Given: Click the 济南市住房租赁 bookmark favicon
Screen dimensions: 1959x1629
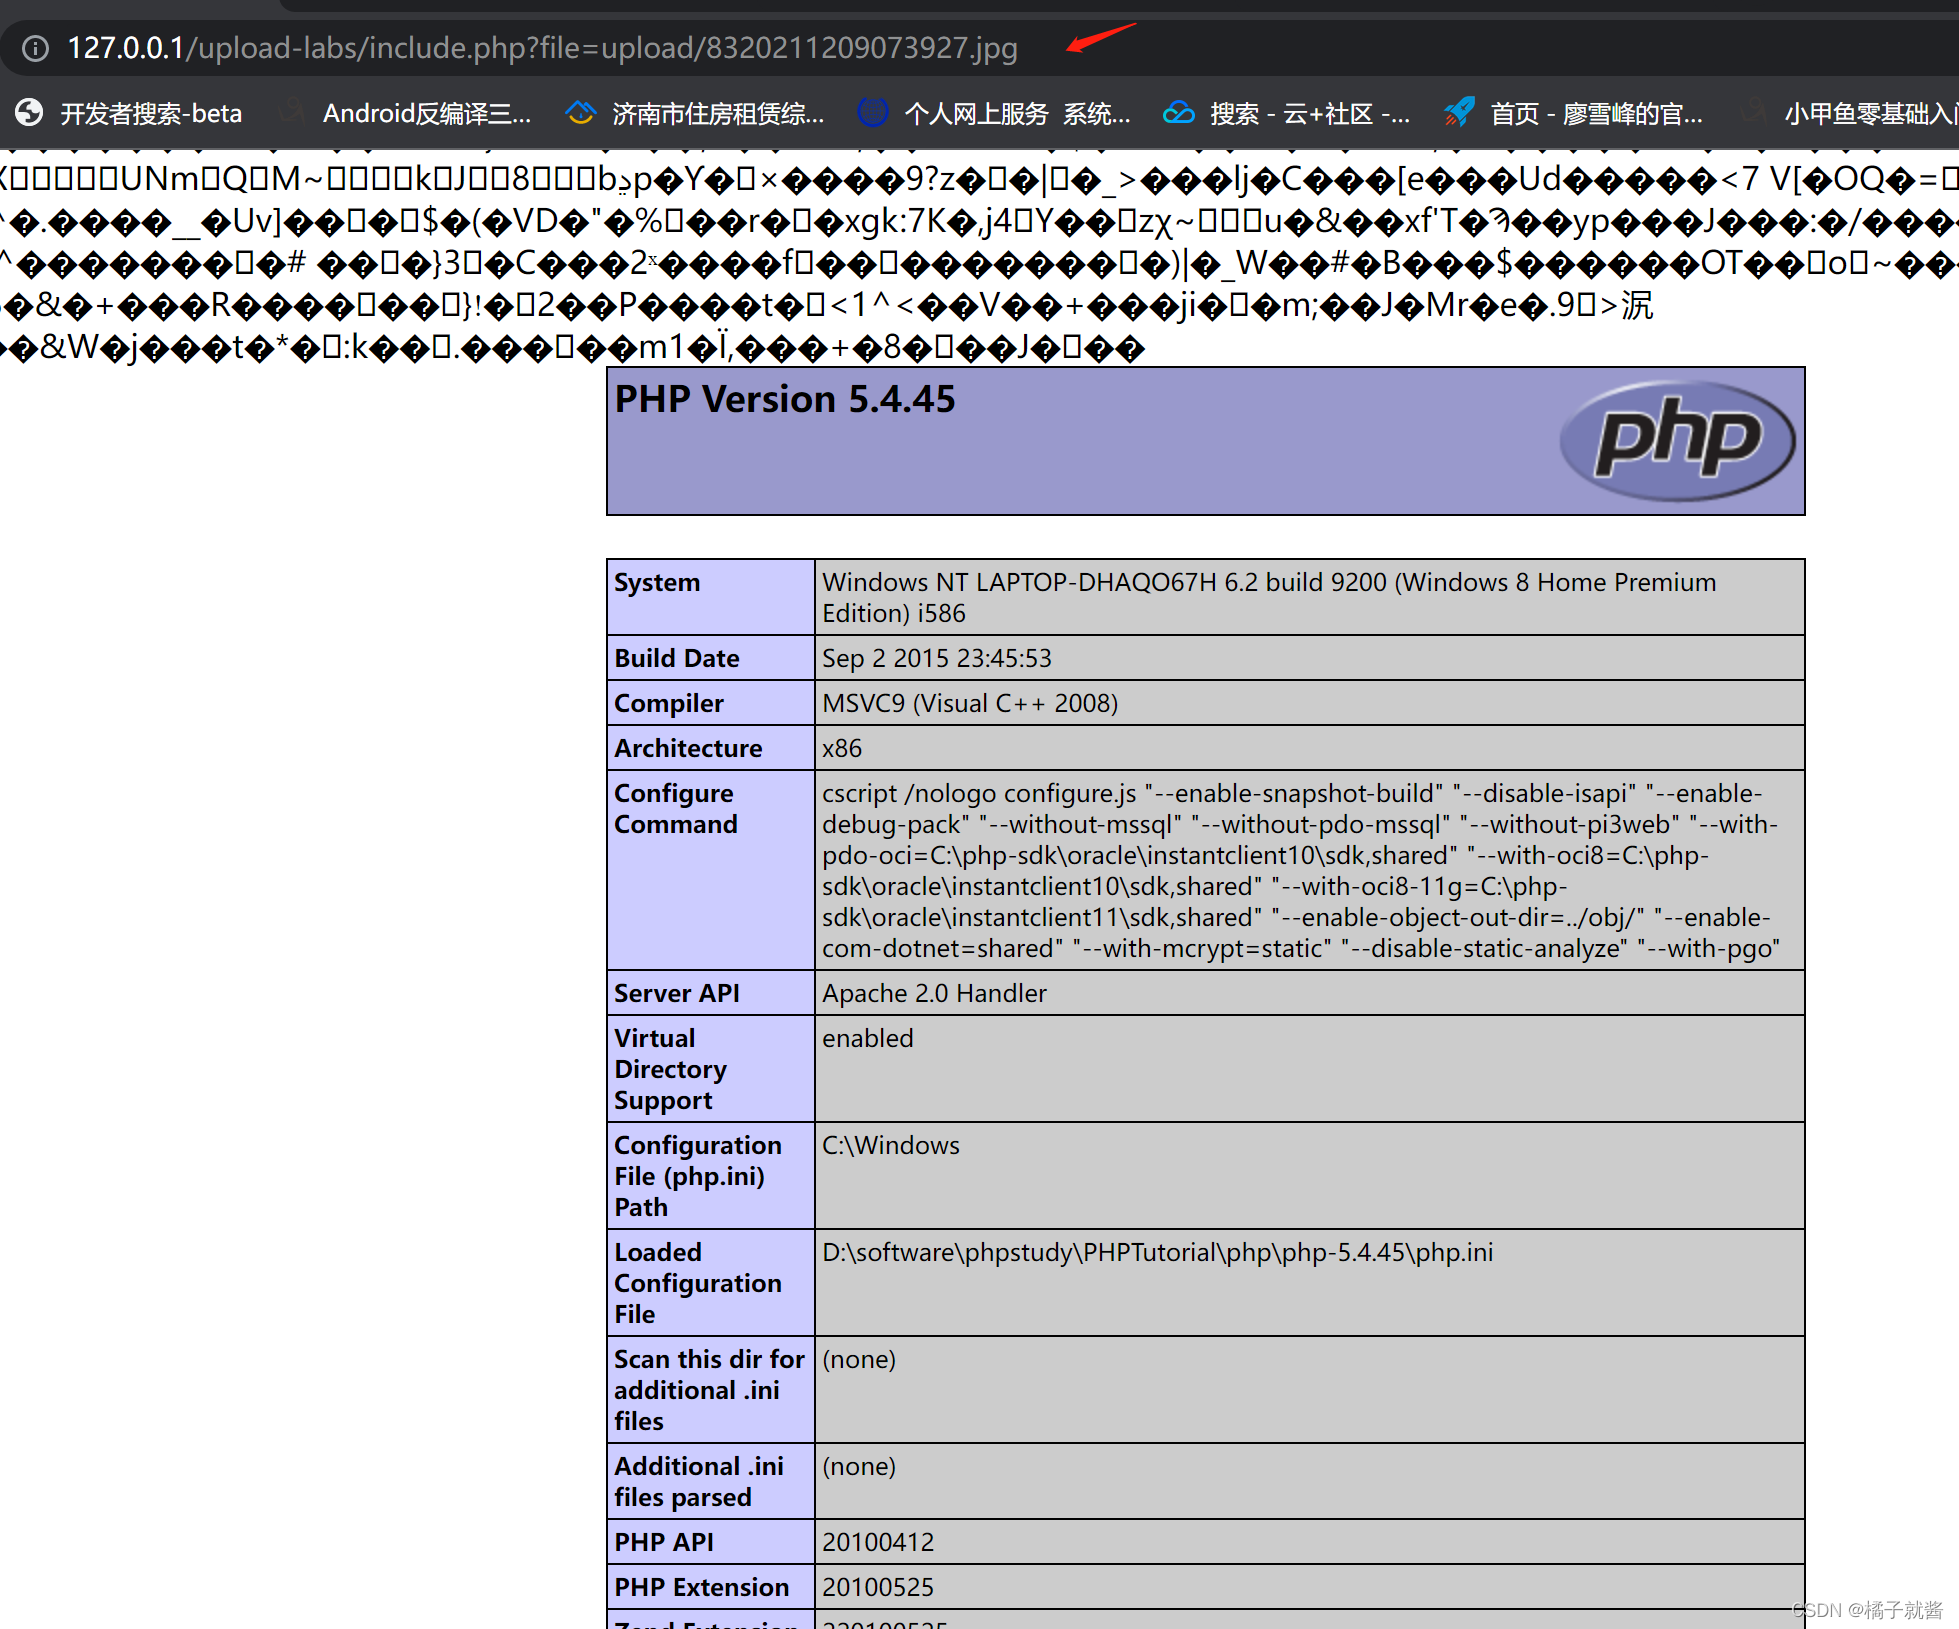Looking at the screenshot, I should pyautogui.click(x=580, y=112).
